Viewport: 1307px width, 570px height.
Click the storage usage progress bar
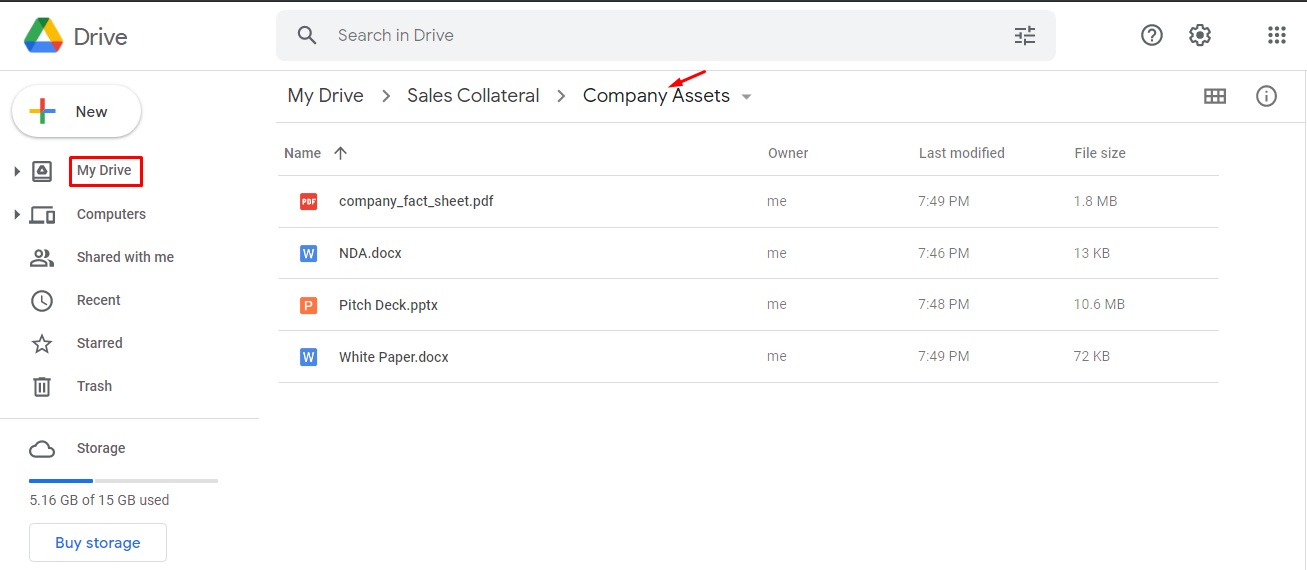[123, 481]
